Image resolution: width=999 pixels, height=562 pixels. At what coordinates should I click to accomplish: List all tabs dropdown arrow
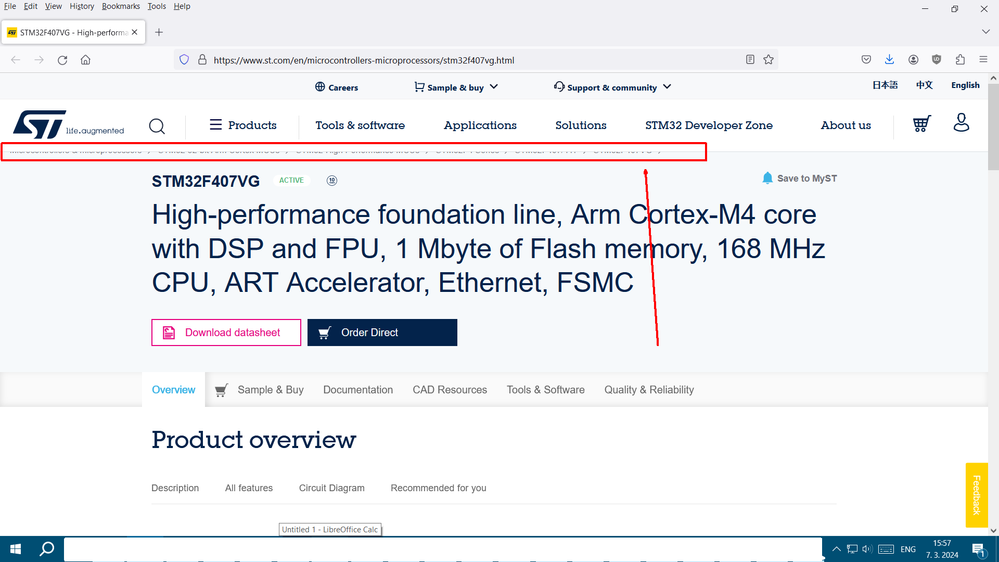point(985,32)
